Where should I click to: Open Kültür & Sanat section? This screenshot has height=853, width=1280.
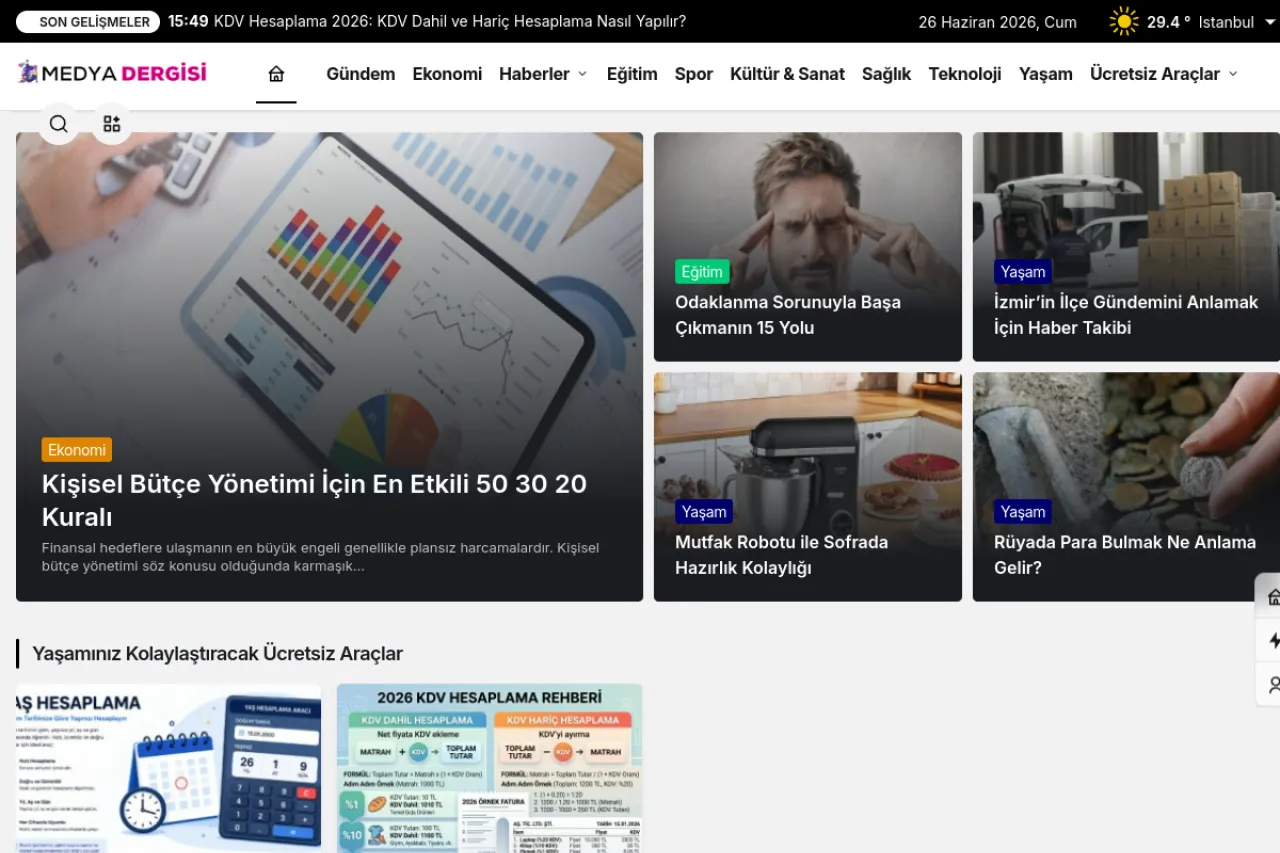coord(787,74)
